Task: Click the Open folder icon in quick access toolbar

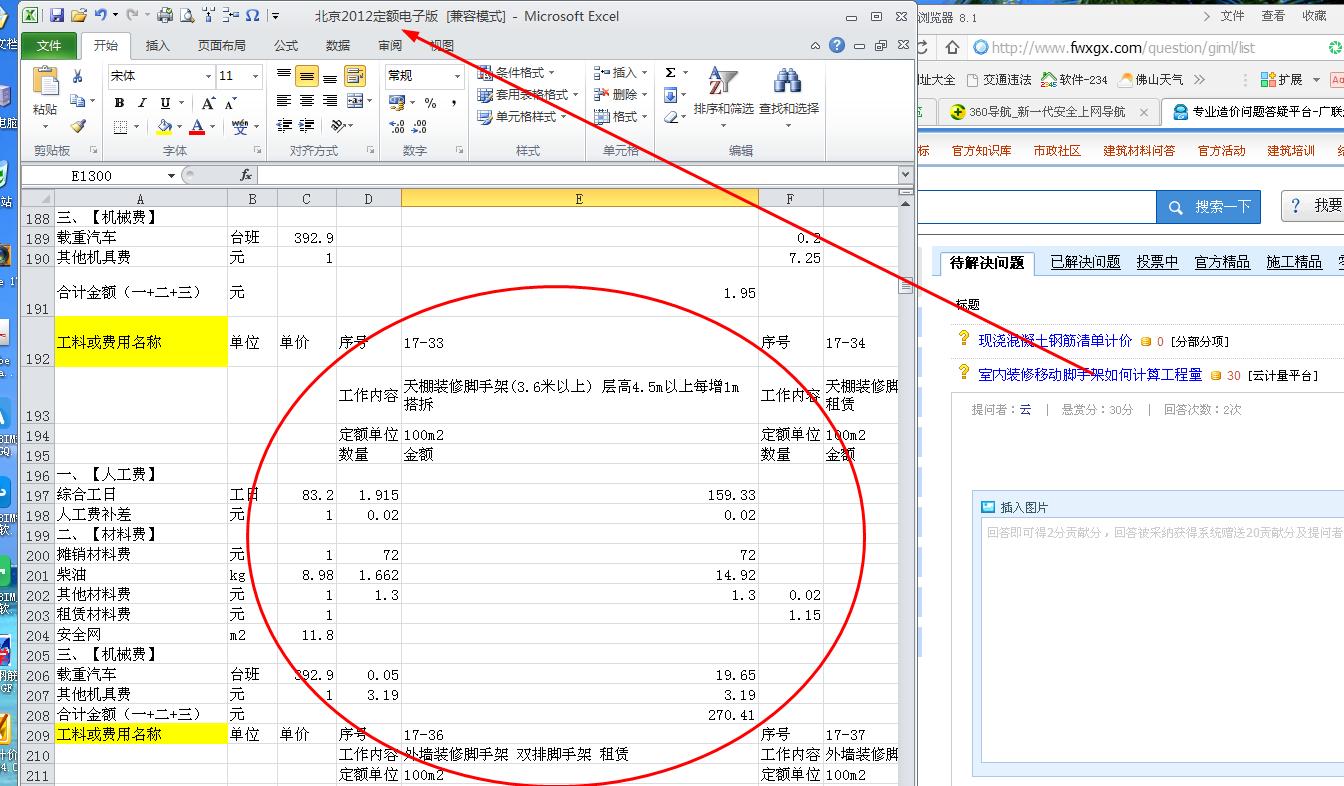Action: [79, 15]
